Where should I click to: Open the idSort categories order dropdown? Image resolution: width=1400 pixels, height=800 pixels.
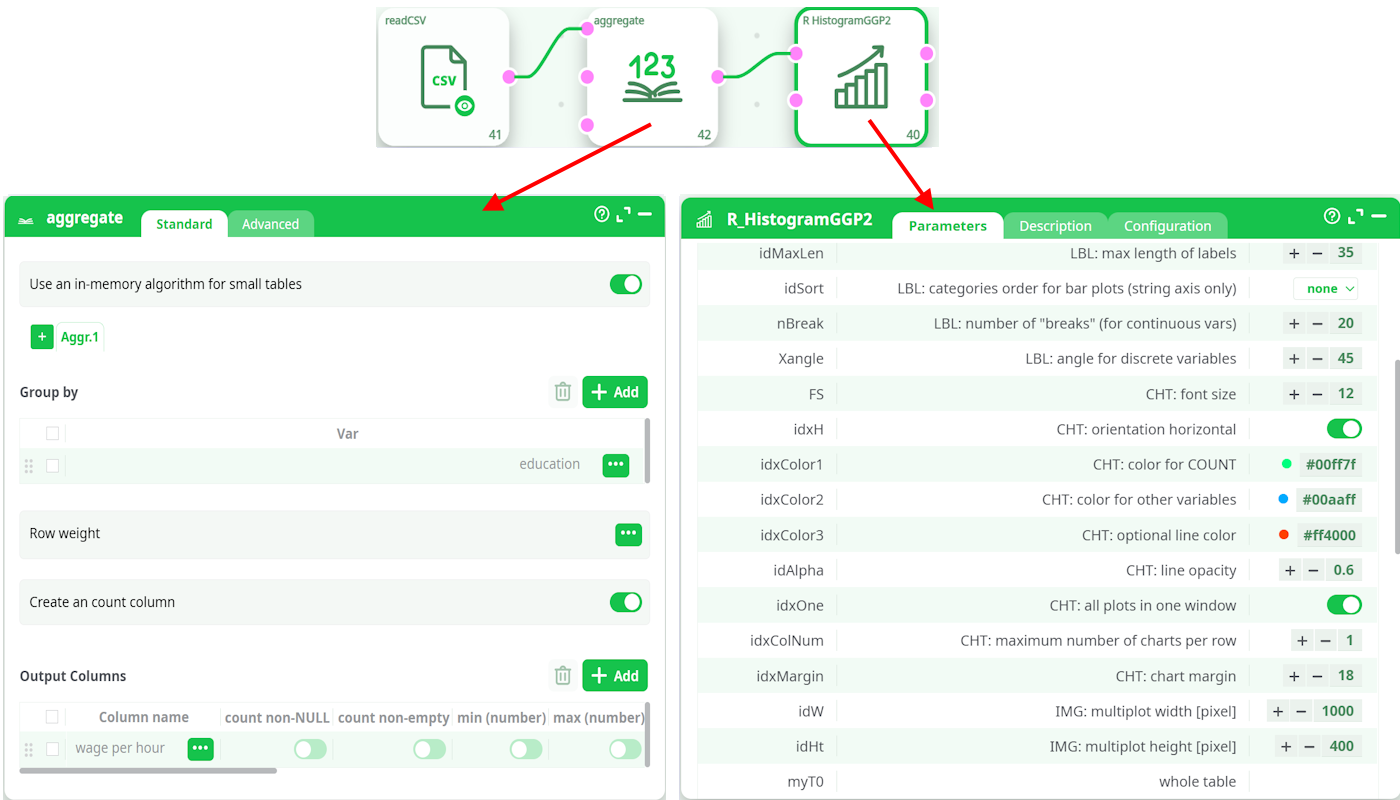(1325, 288)
